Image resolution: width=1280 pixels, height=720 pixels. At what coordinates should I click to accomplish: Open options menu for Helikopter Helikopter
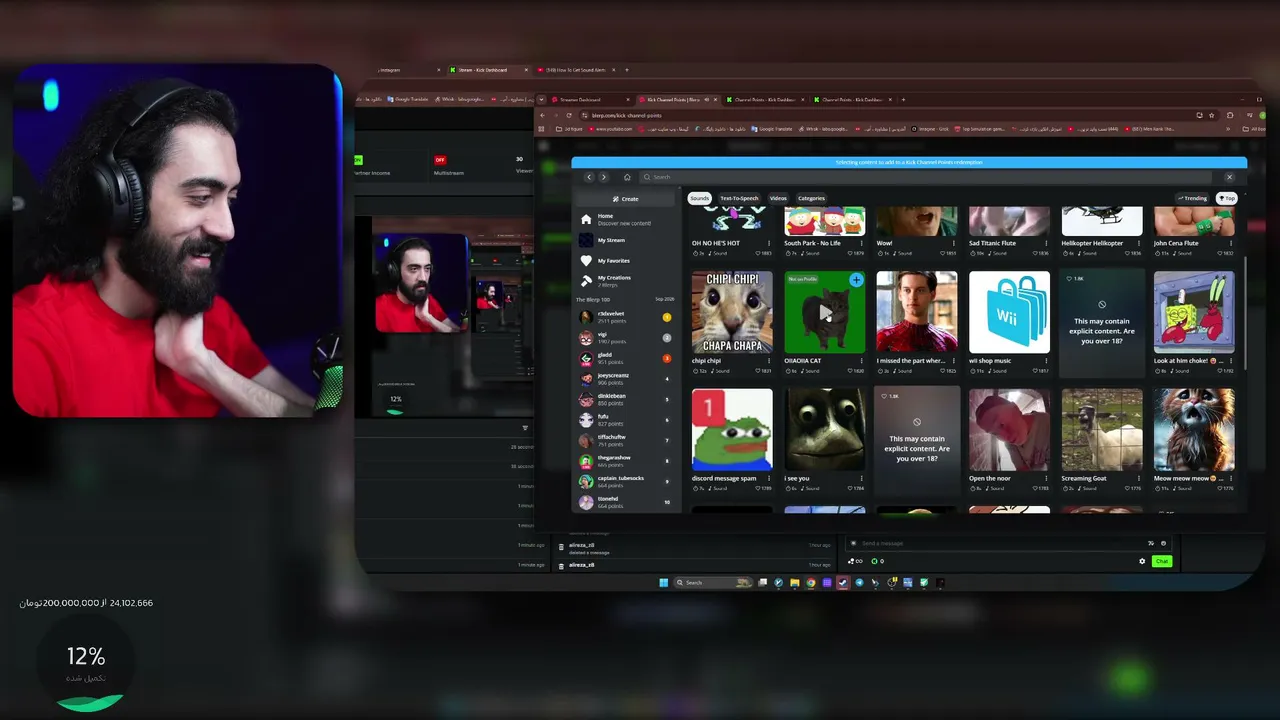click(x=1139, y=243)
